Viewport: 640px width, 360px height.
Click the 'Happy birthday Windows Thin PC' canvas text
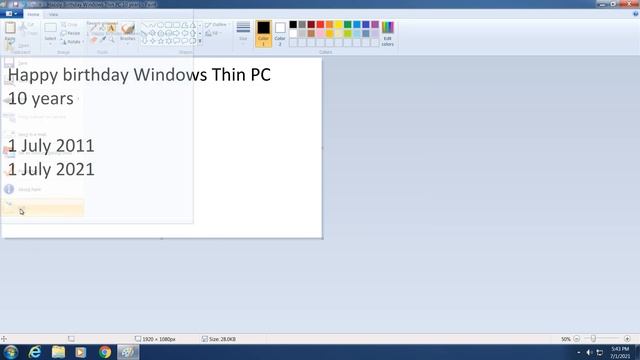point(139,75)
